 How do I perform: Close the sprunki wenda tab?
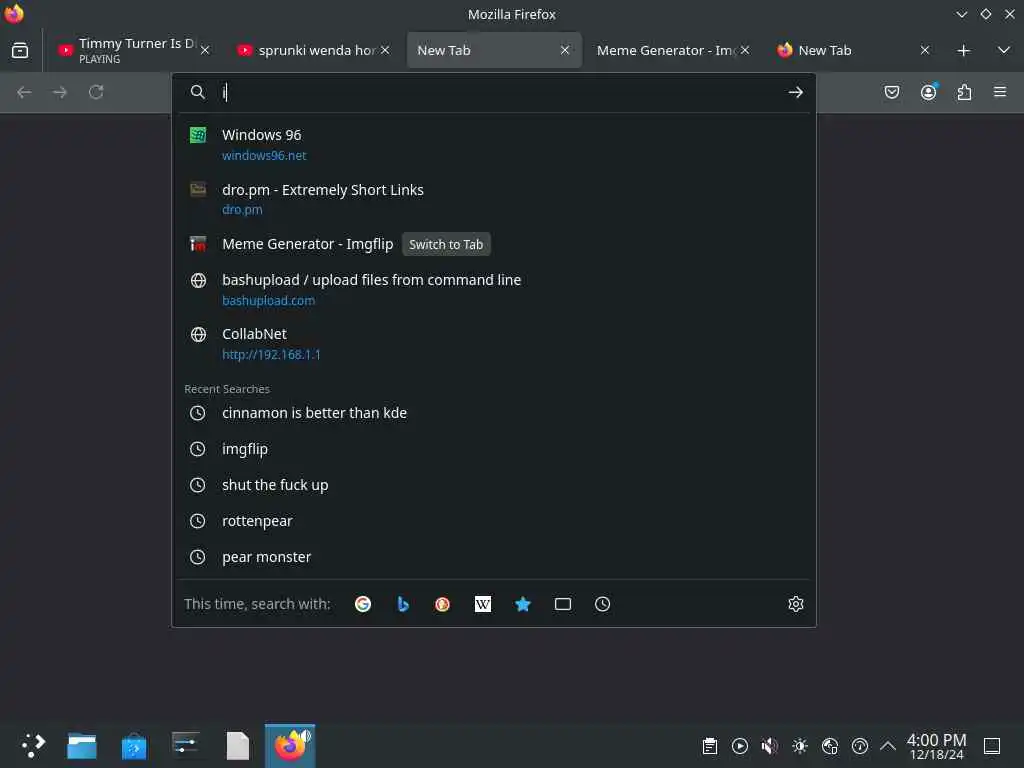(x=385, y=50)
